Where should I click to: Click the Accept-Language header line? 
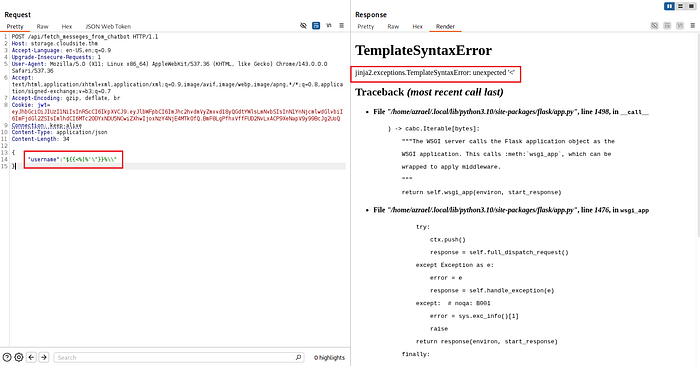tap(61, 50)
